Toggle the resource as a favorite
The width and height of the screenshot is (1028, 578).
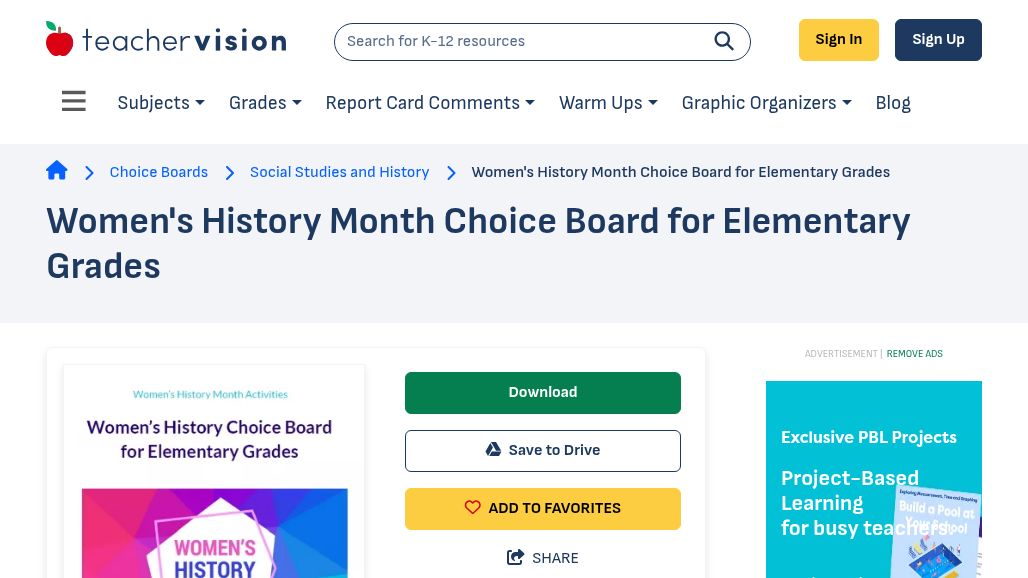[542, 508]
